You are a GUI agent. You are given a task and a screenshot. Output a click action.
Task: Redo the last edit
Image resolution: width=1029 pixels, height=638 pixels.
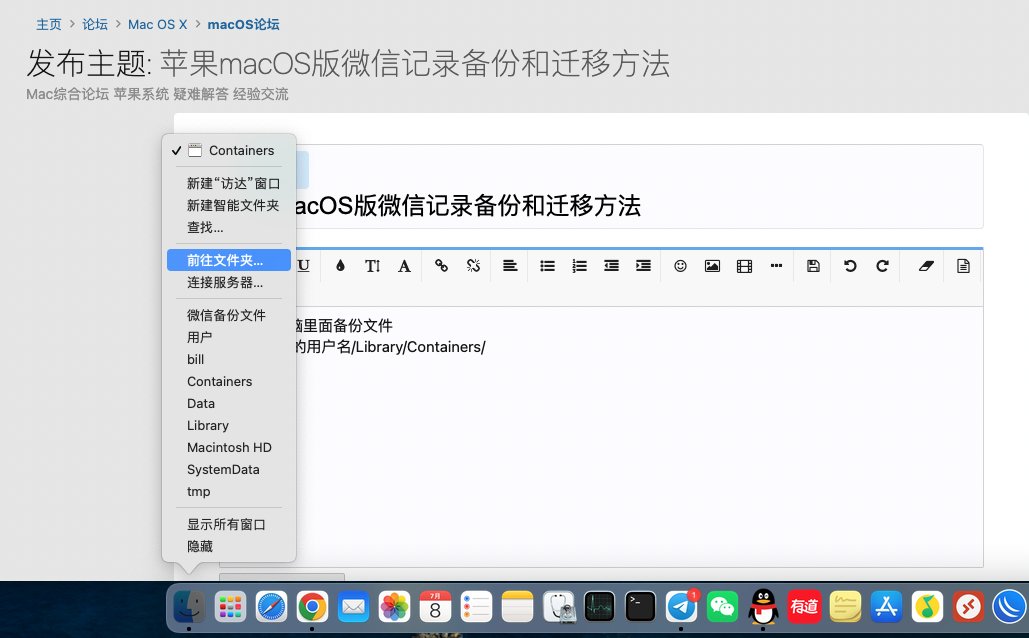(882, 266)
